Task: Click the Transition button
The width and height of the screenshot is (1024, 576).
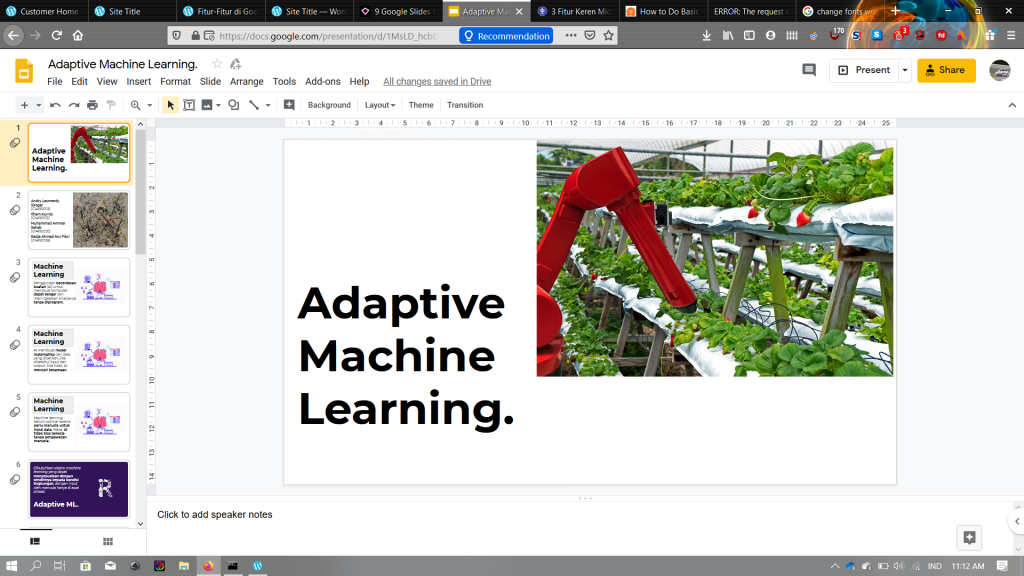Action: click(x=465, y=105)
